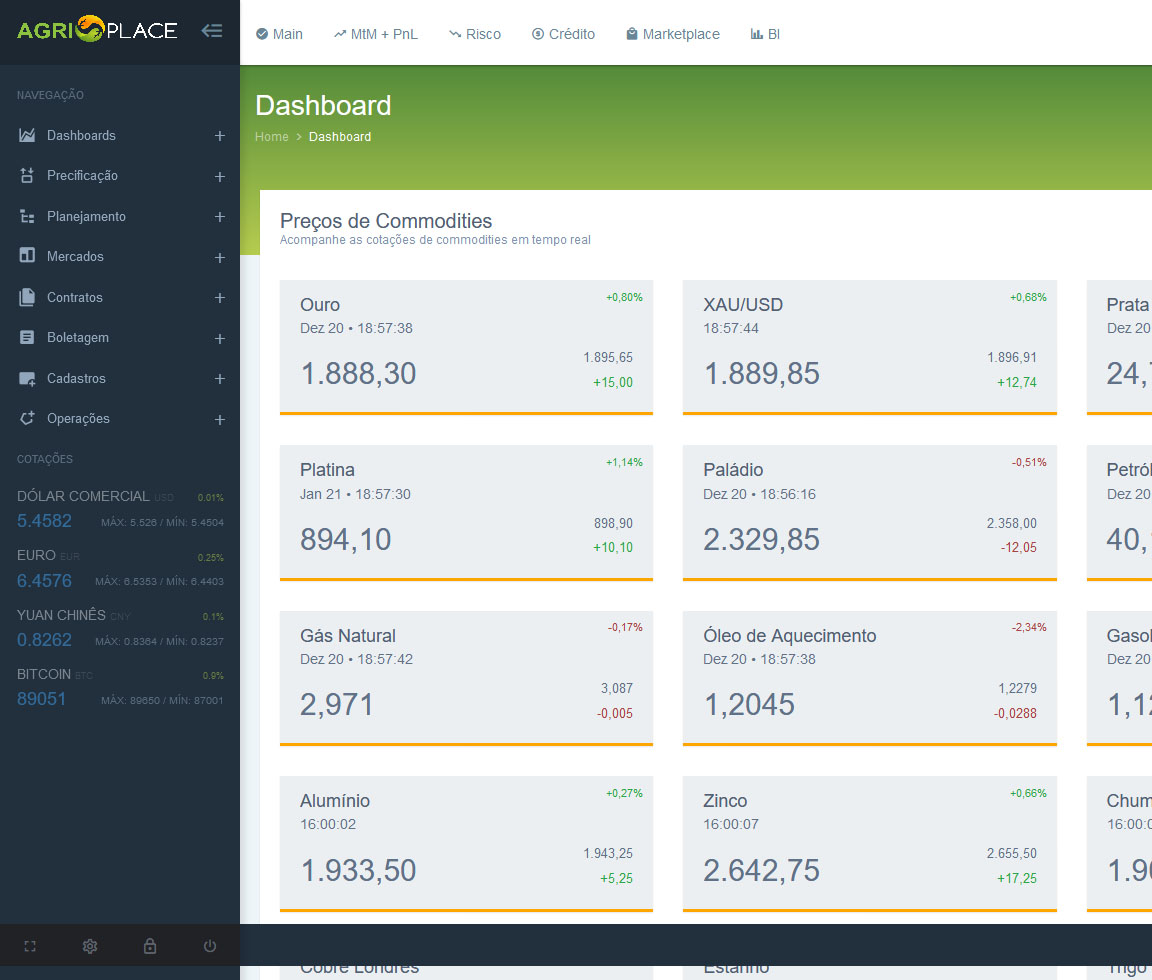The height and width of the screenshot is (980, 1152).
Task: Select Dashboards label in sidebar
Action: pyautogui.click(x=82, y=135)
